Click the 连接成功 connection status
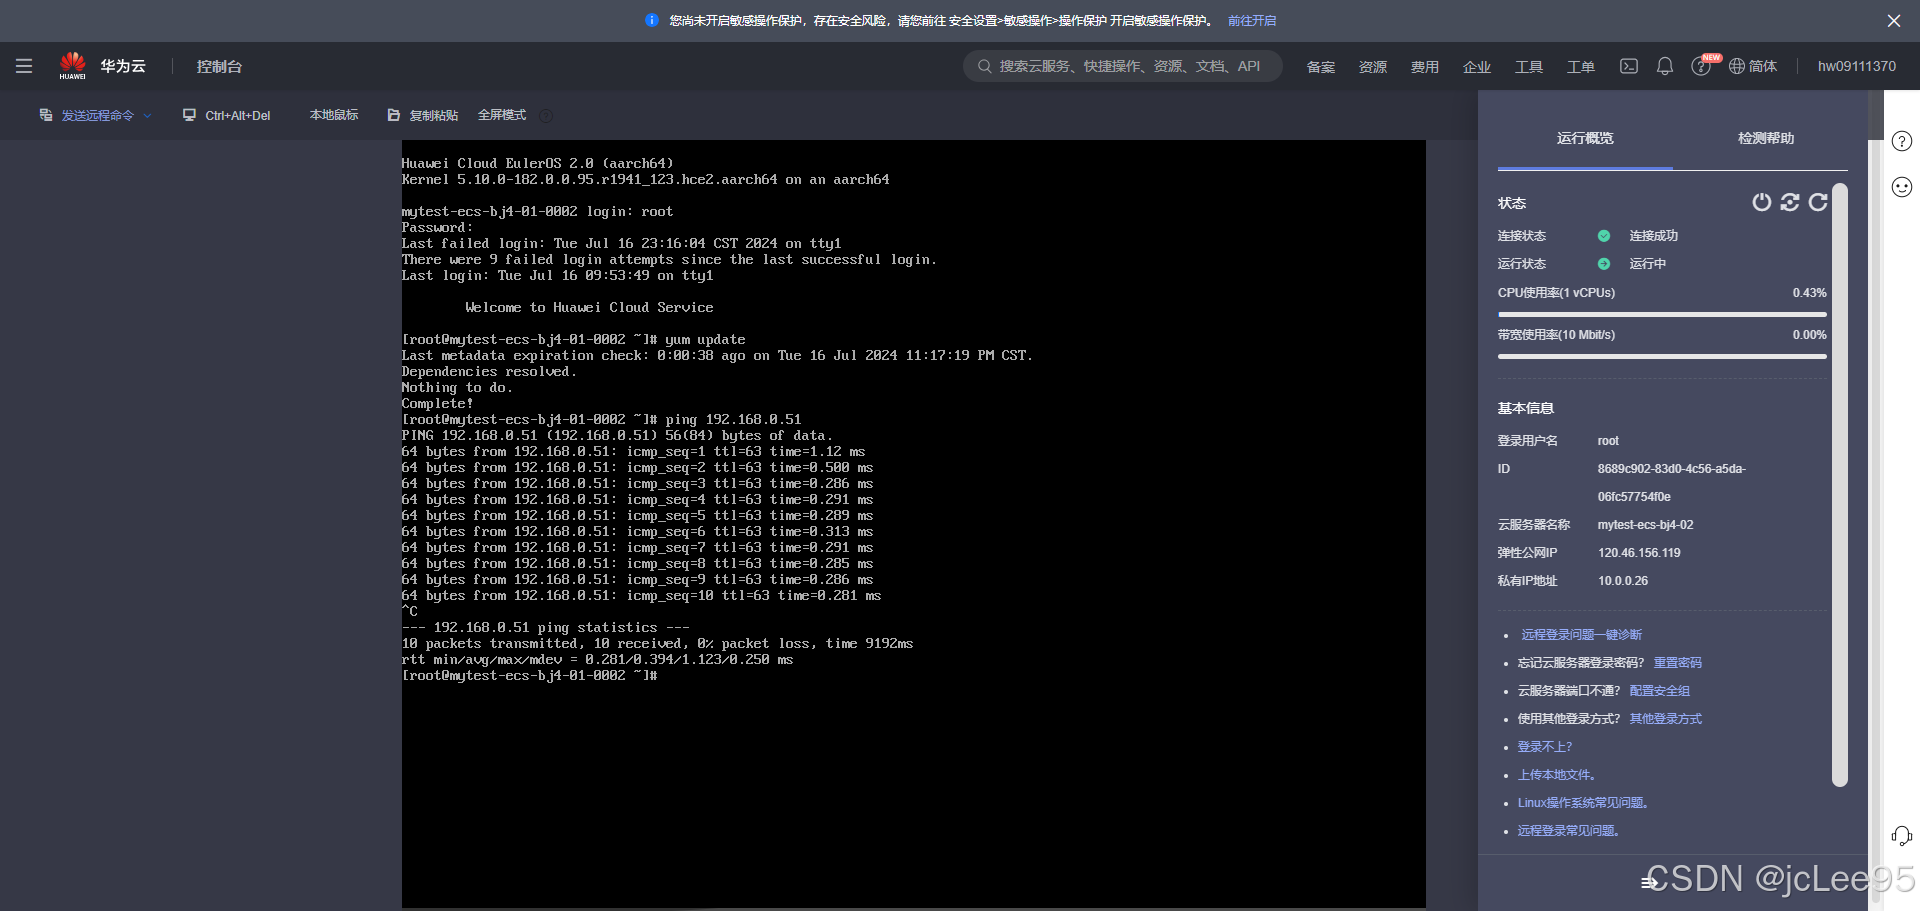 1654,236
